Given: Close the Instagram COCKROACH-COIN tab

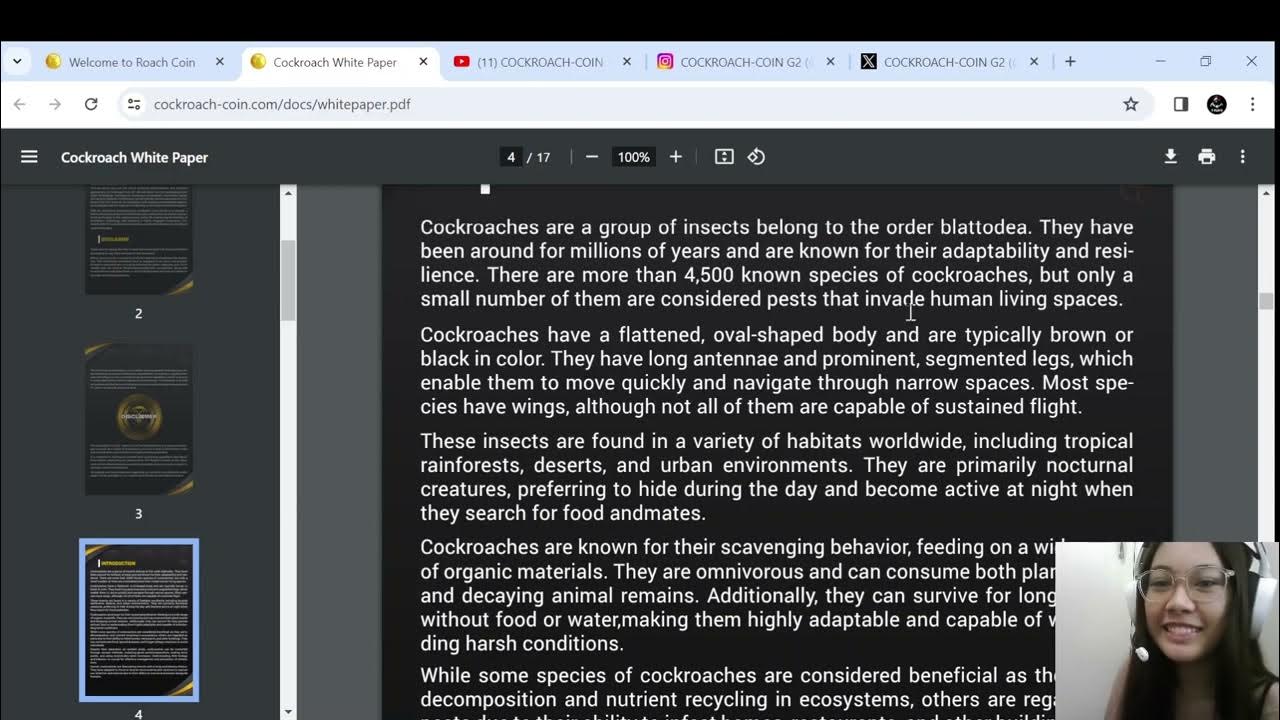Looking at the screenshot, I should (830, 62).
